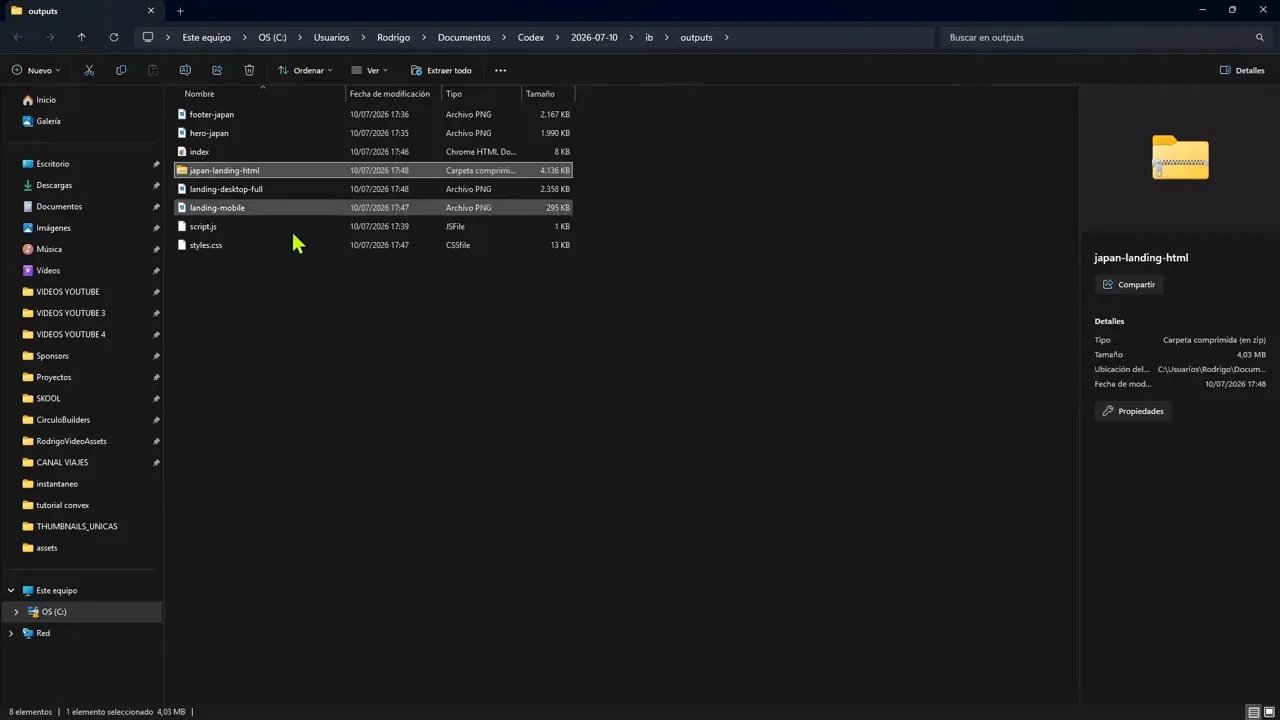Image resolution: width=1280 pixels, height=720 pixels.
Task: Open tutorial convex folder in sidebar
Action: tap(62, 505)
